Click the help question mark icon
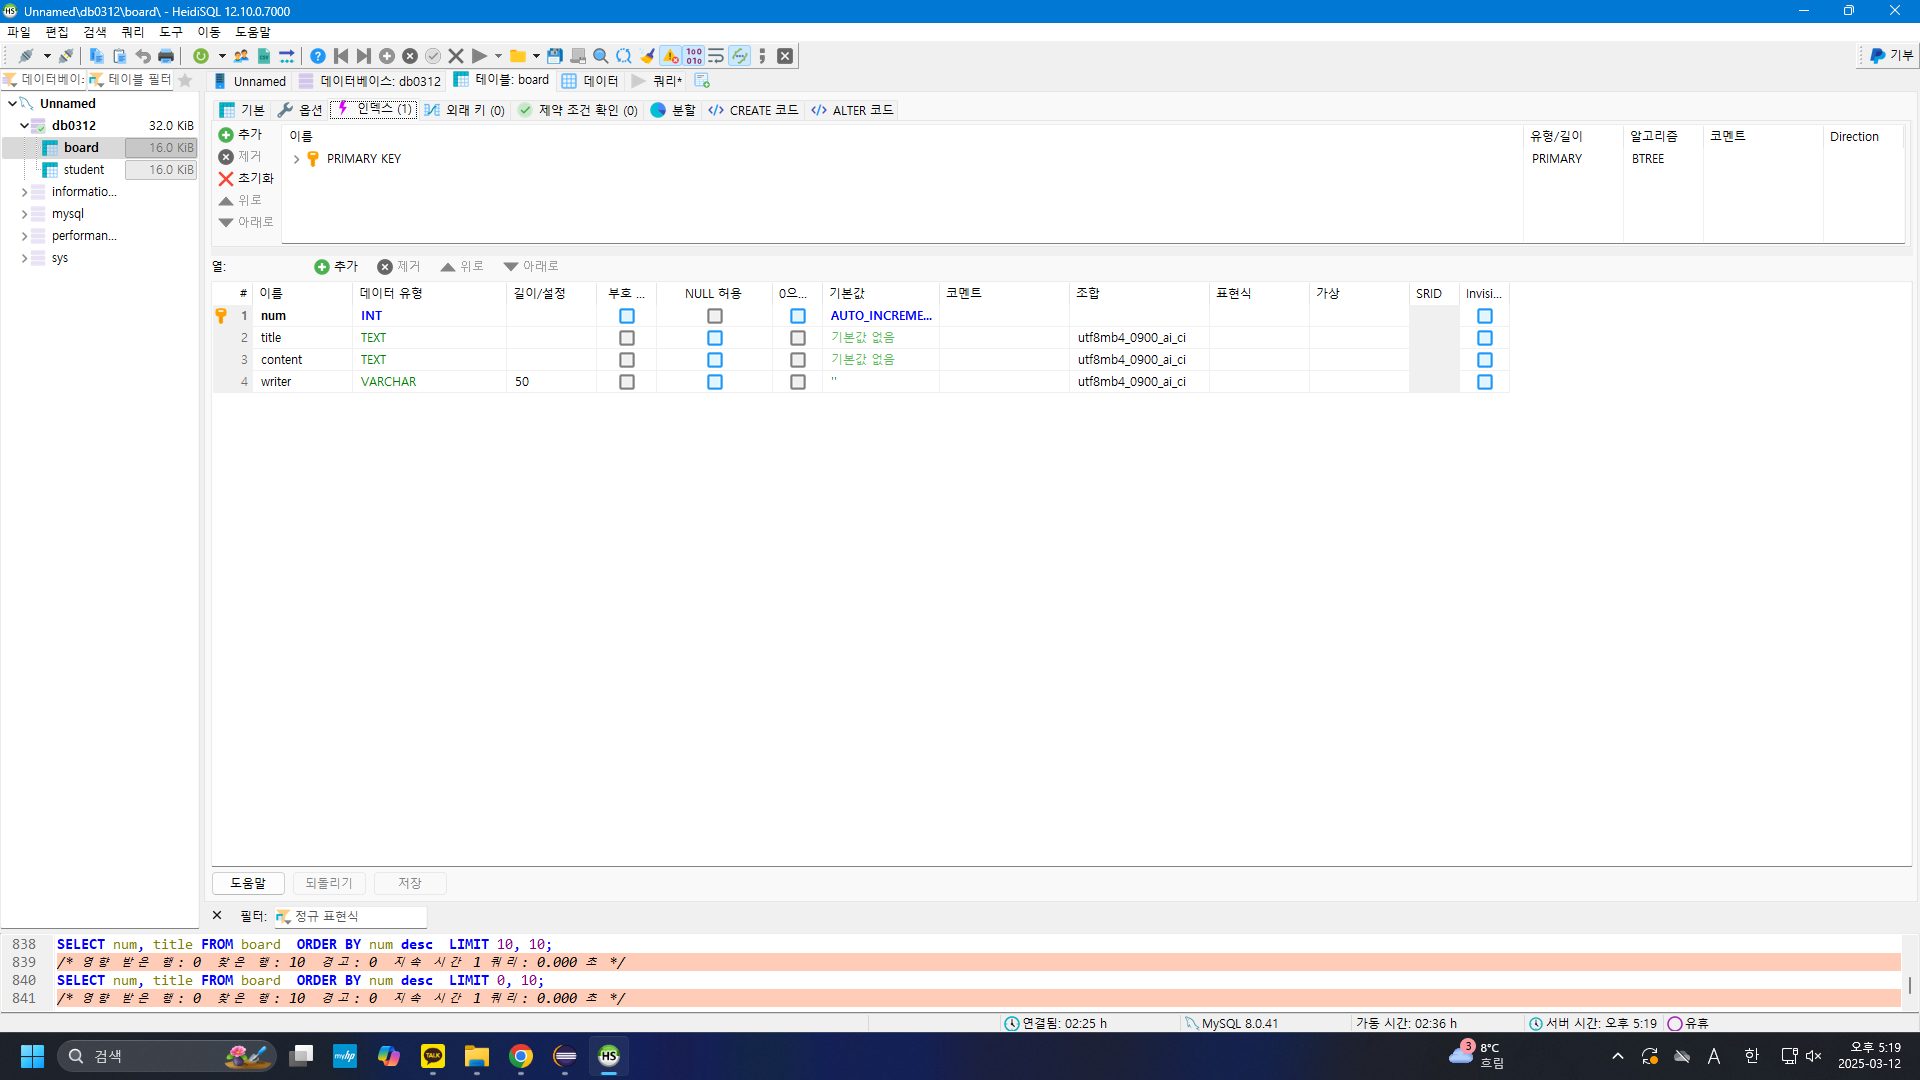The height and width of the screenshot is (1080, 1920). click(x=317, y=56)
